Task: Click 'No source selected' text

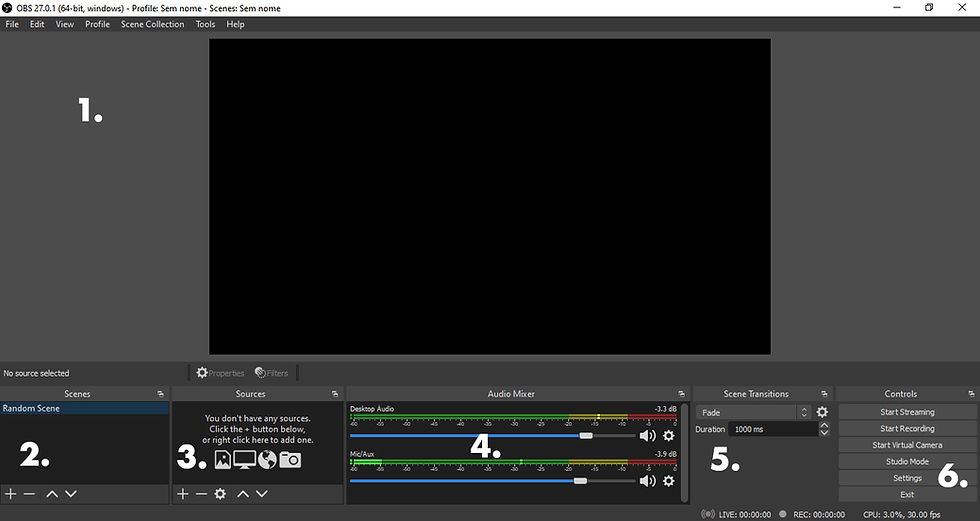Action: (36, 373)
